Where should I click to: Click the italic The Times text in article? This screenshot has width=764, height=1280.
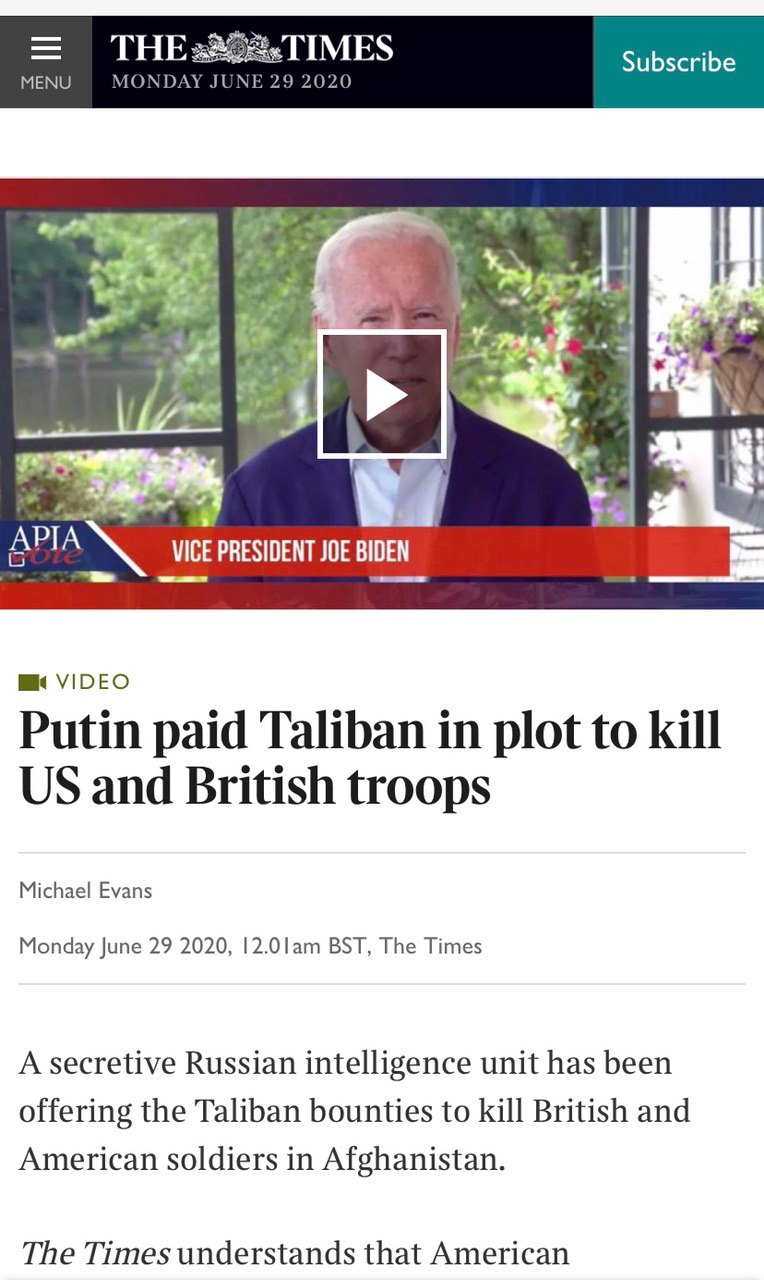(95, 1253)
